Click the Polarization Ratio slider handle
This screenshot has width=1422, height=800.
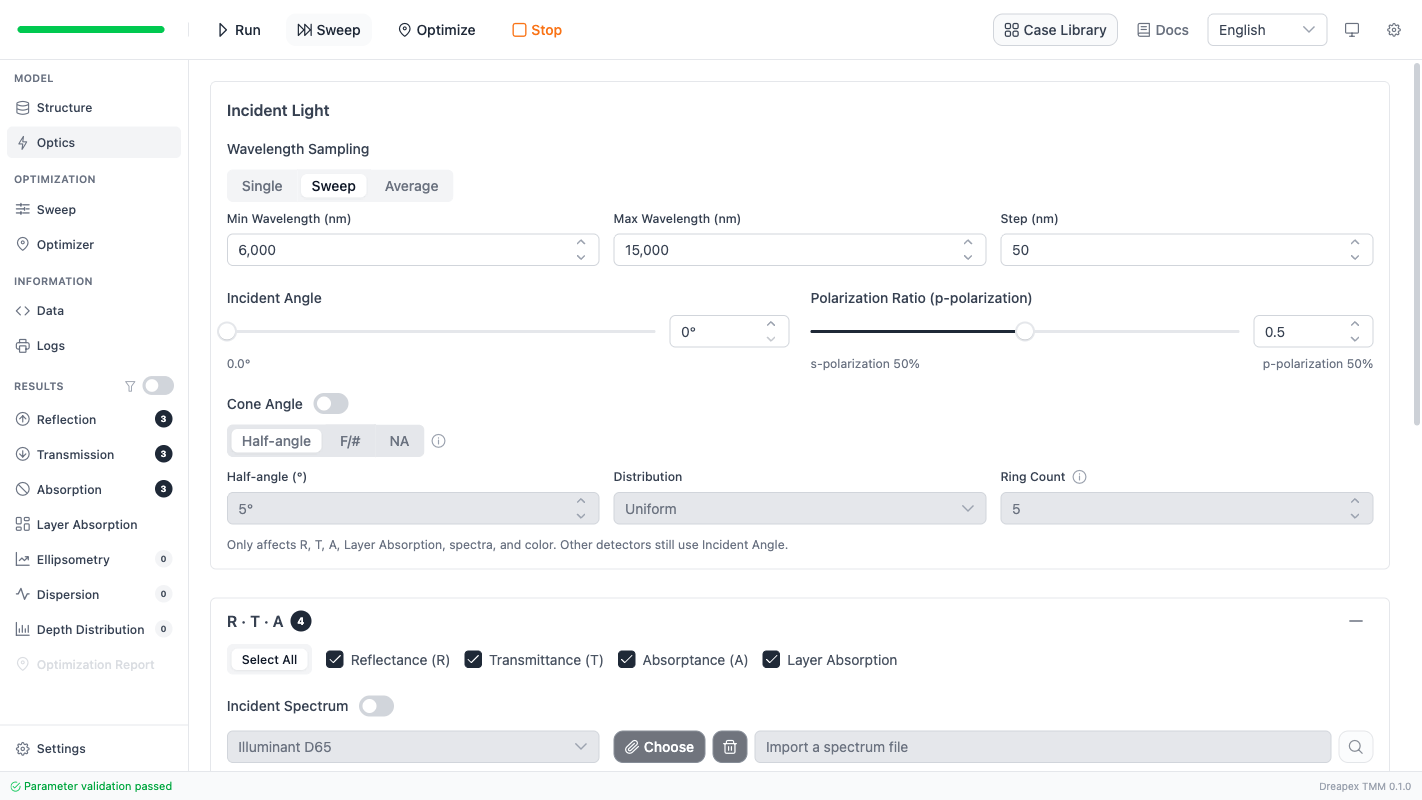click(x=1025, y=331)
